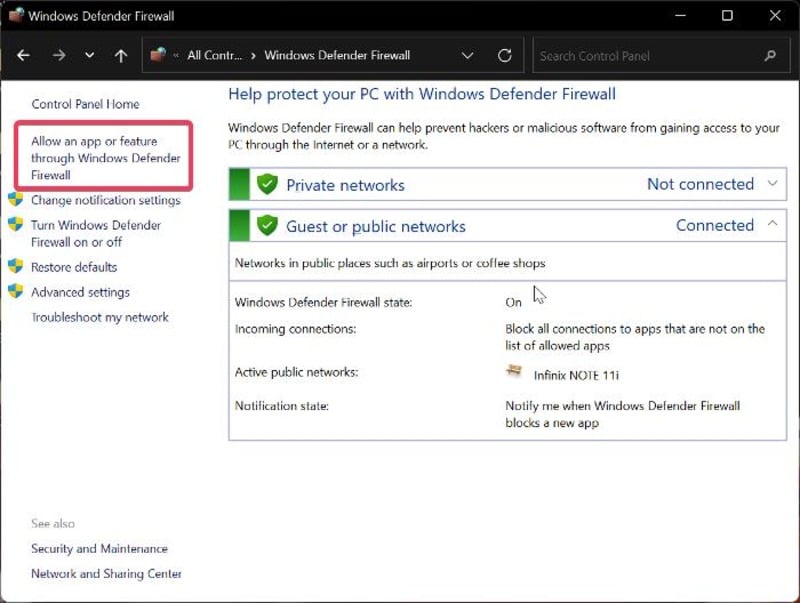
Task: Open Network and Sharing Center link
Action: (x=106, y=573)
